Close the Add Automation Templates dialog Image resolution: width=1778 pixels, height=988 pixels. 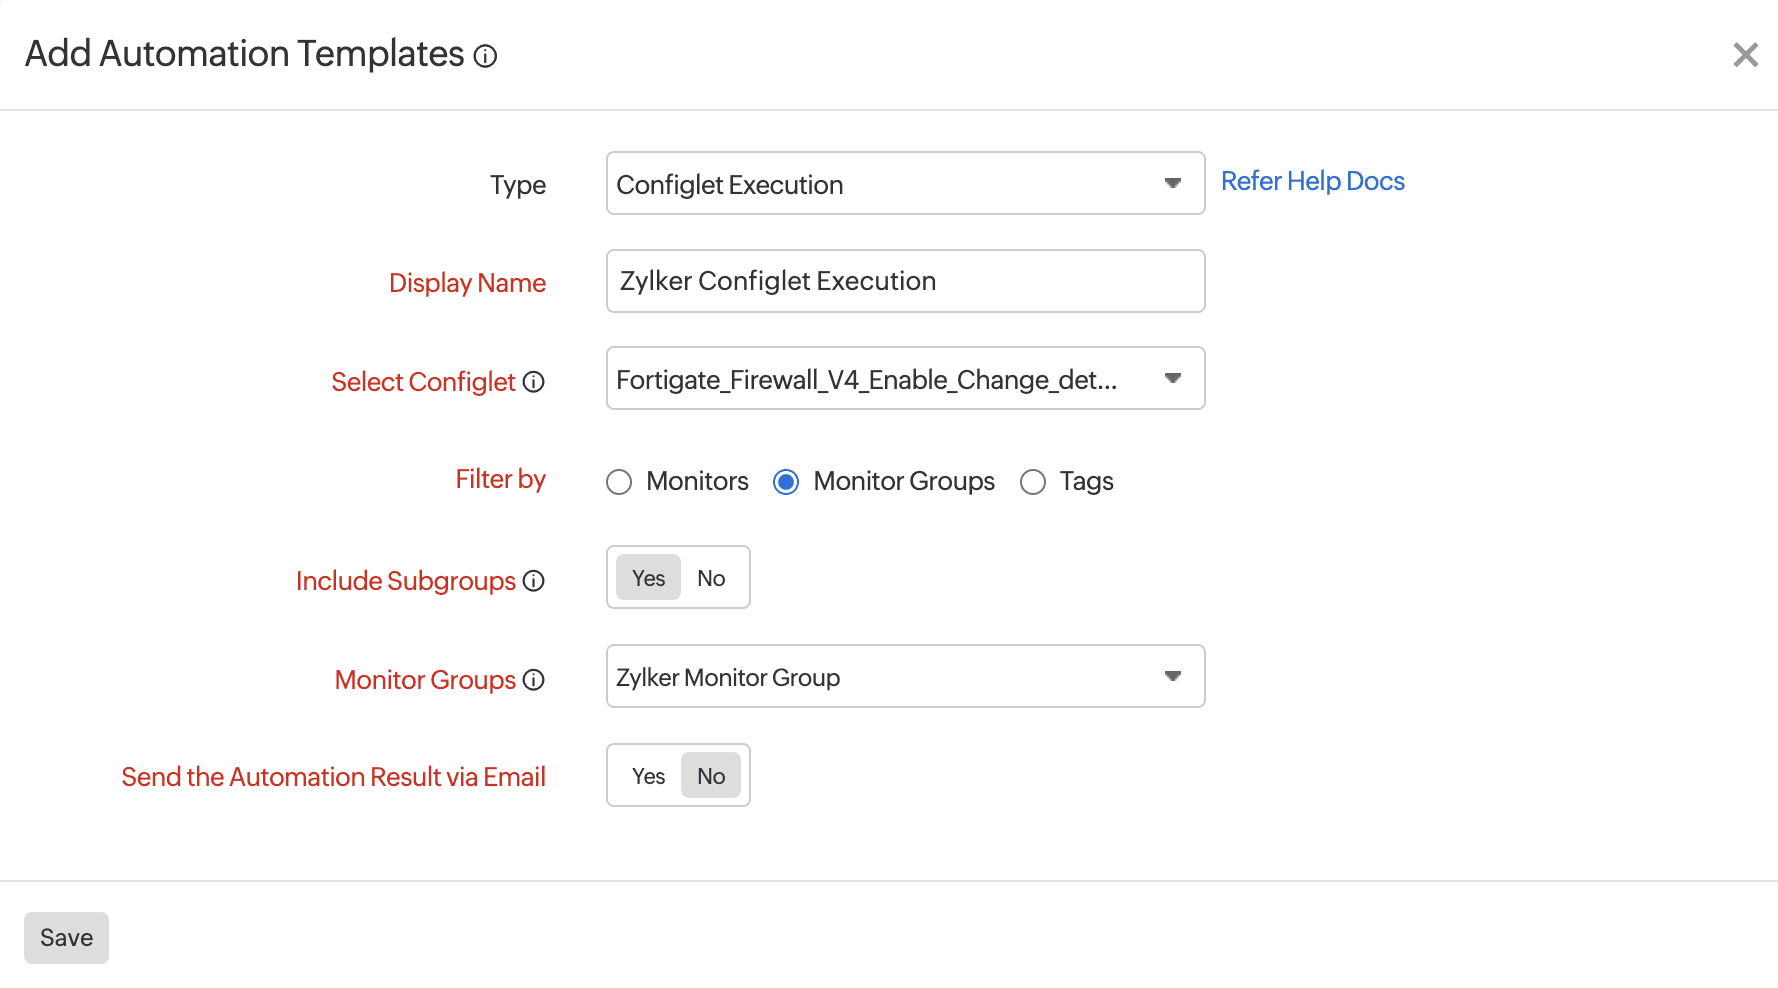tap(1745, 55)
